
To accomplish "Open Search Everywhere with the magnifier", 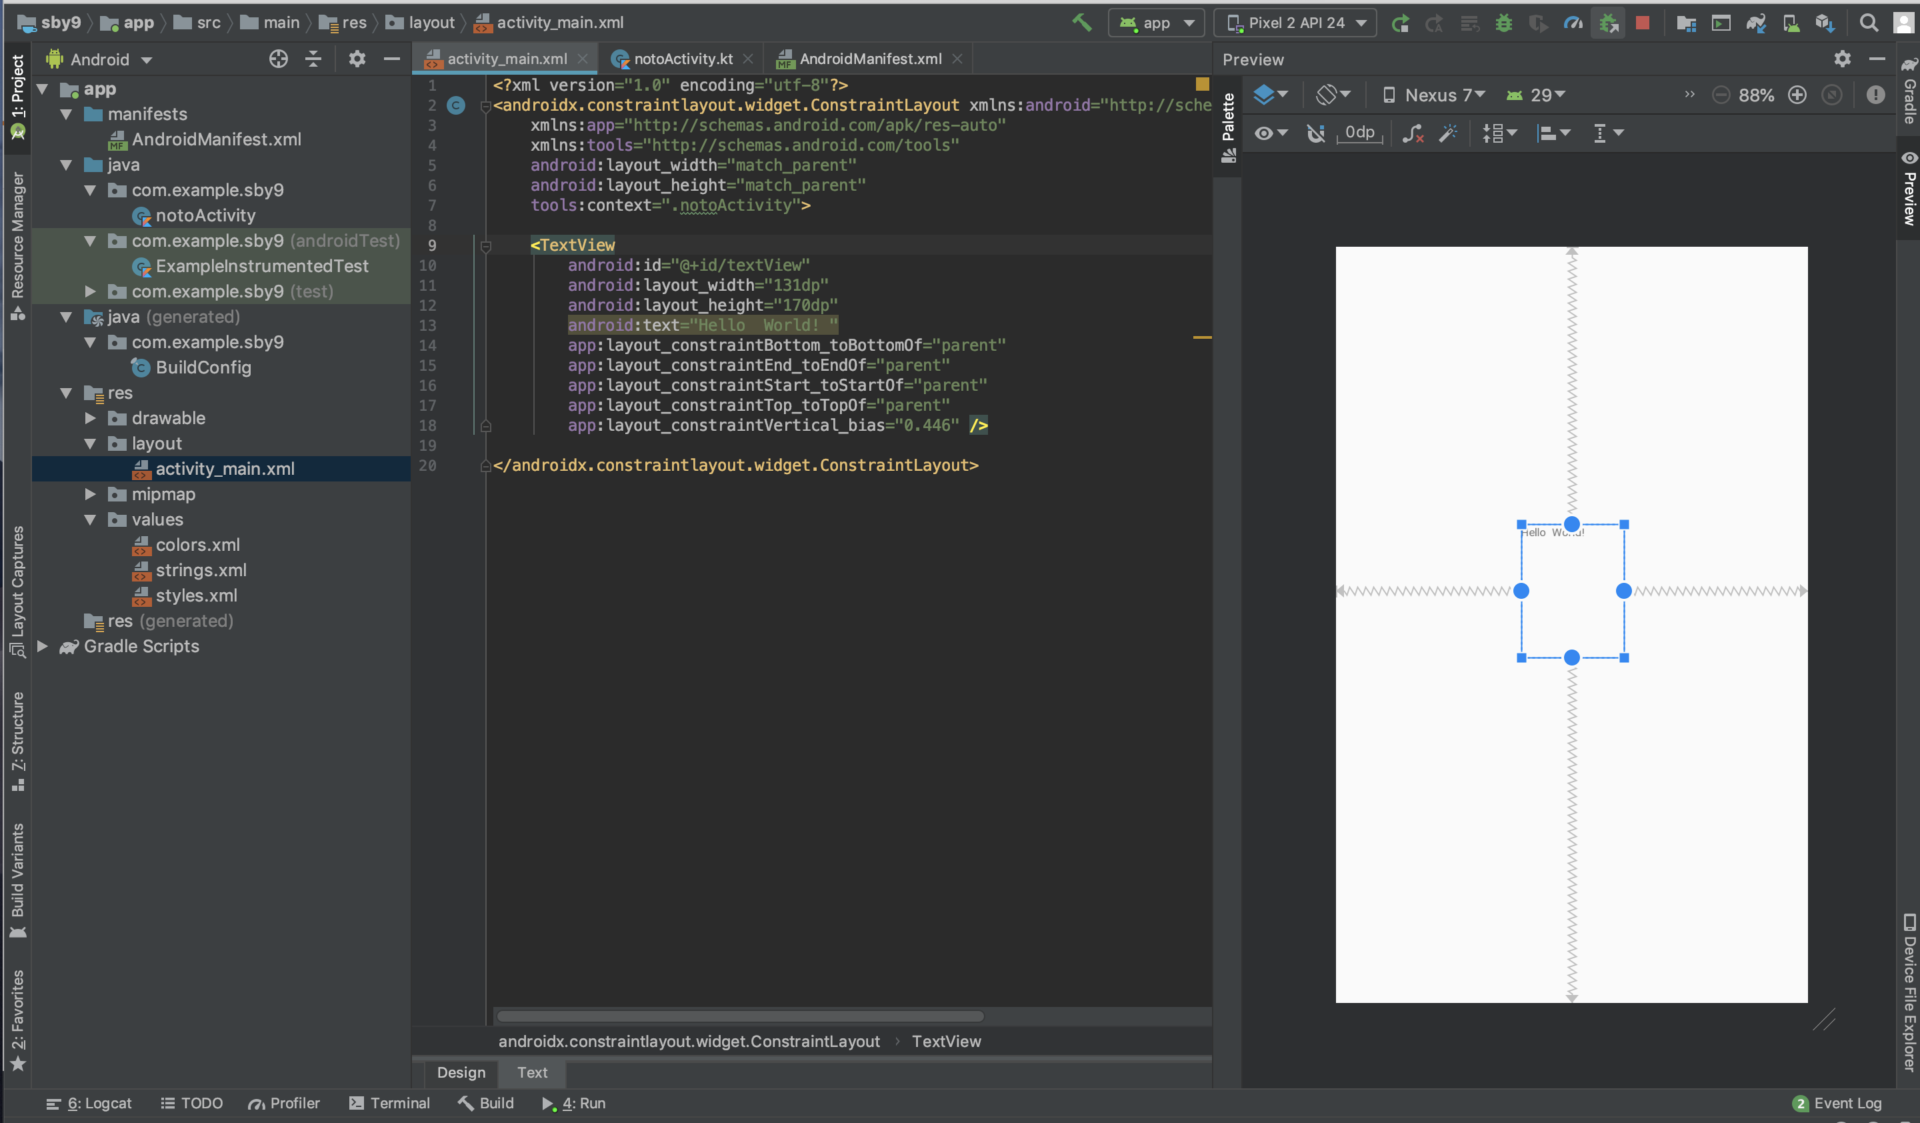I will pyautogui.click(x=1868, y=22).
